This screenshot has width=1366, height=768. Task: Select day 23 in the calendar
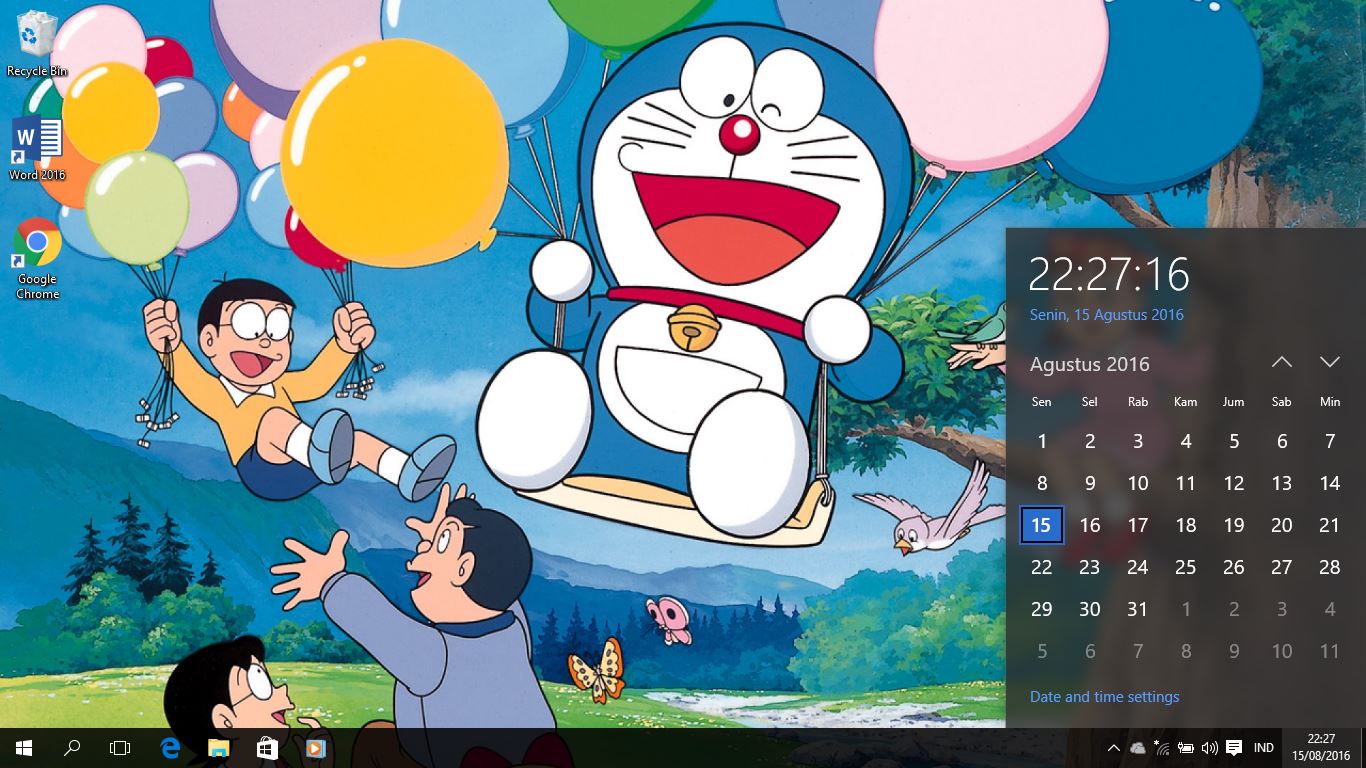(x=1090, y=567)
